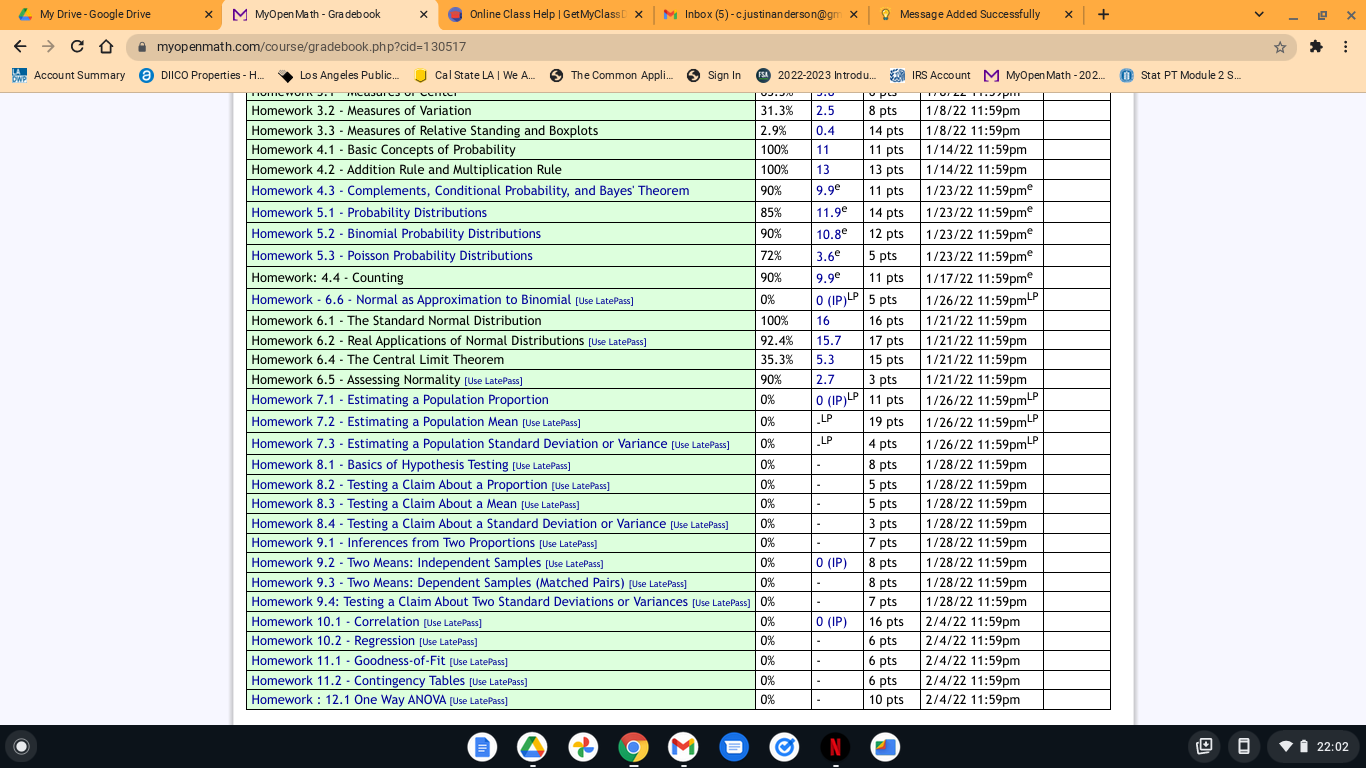Open the 15.7 score for Homework 6.2
Screen dimensions: 1366x768
pyautogui.click(x=828, y=341)
